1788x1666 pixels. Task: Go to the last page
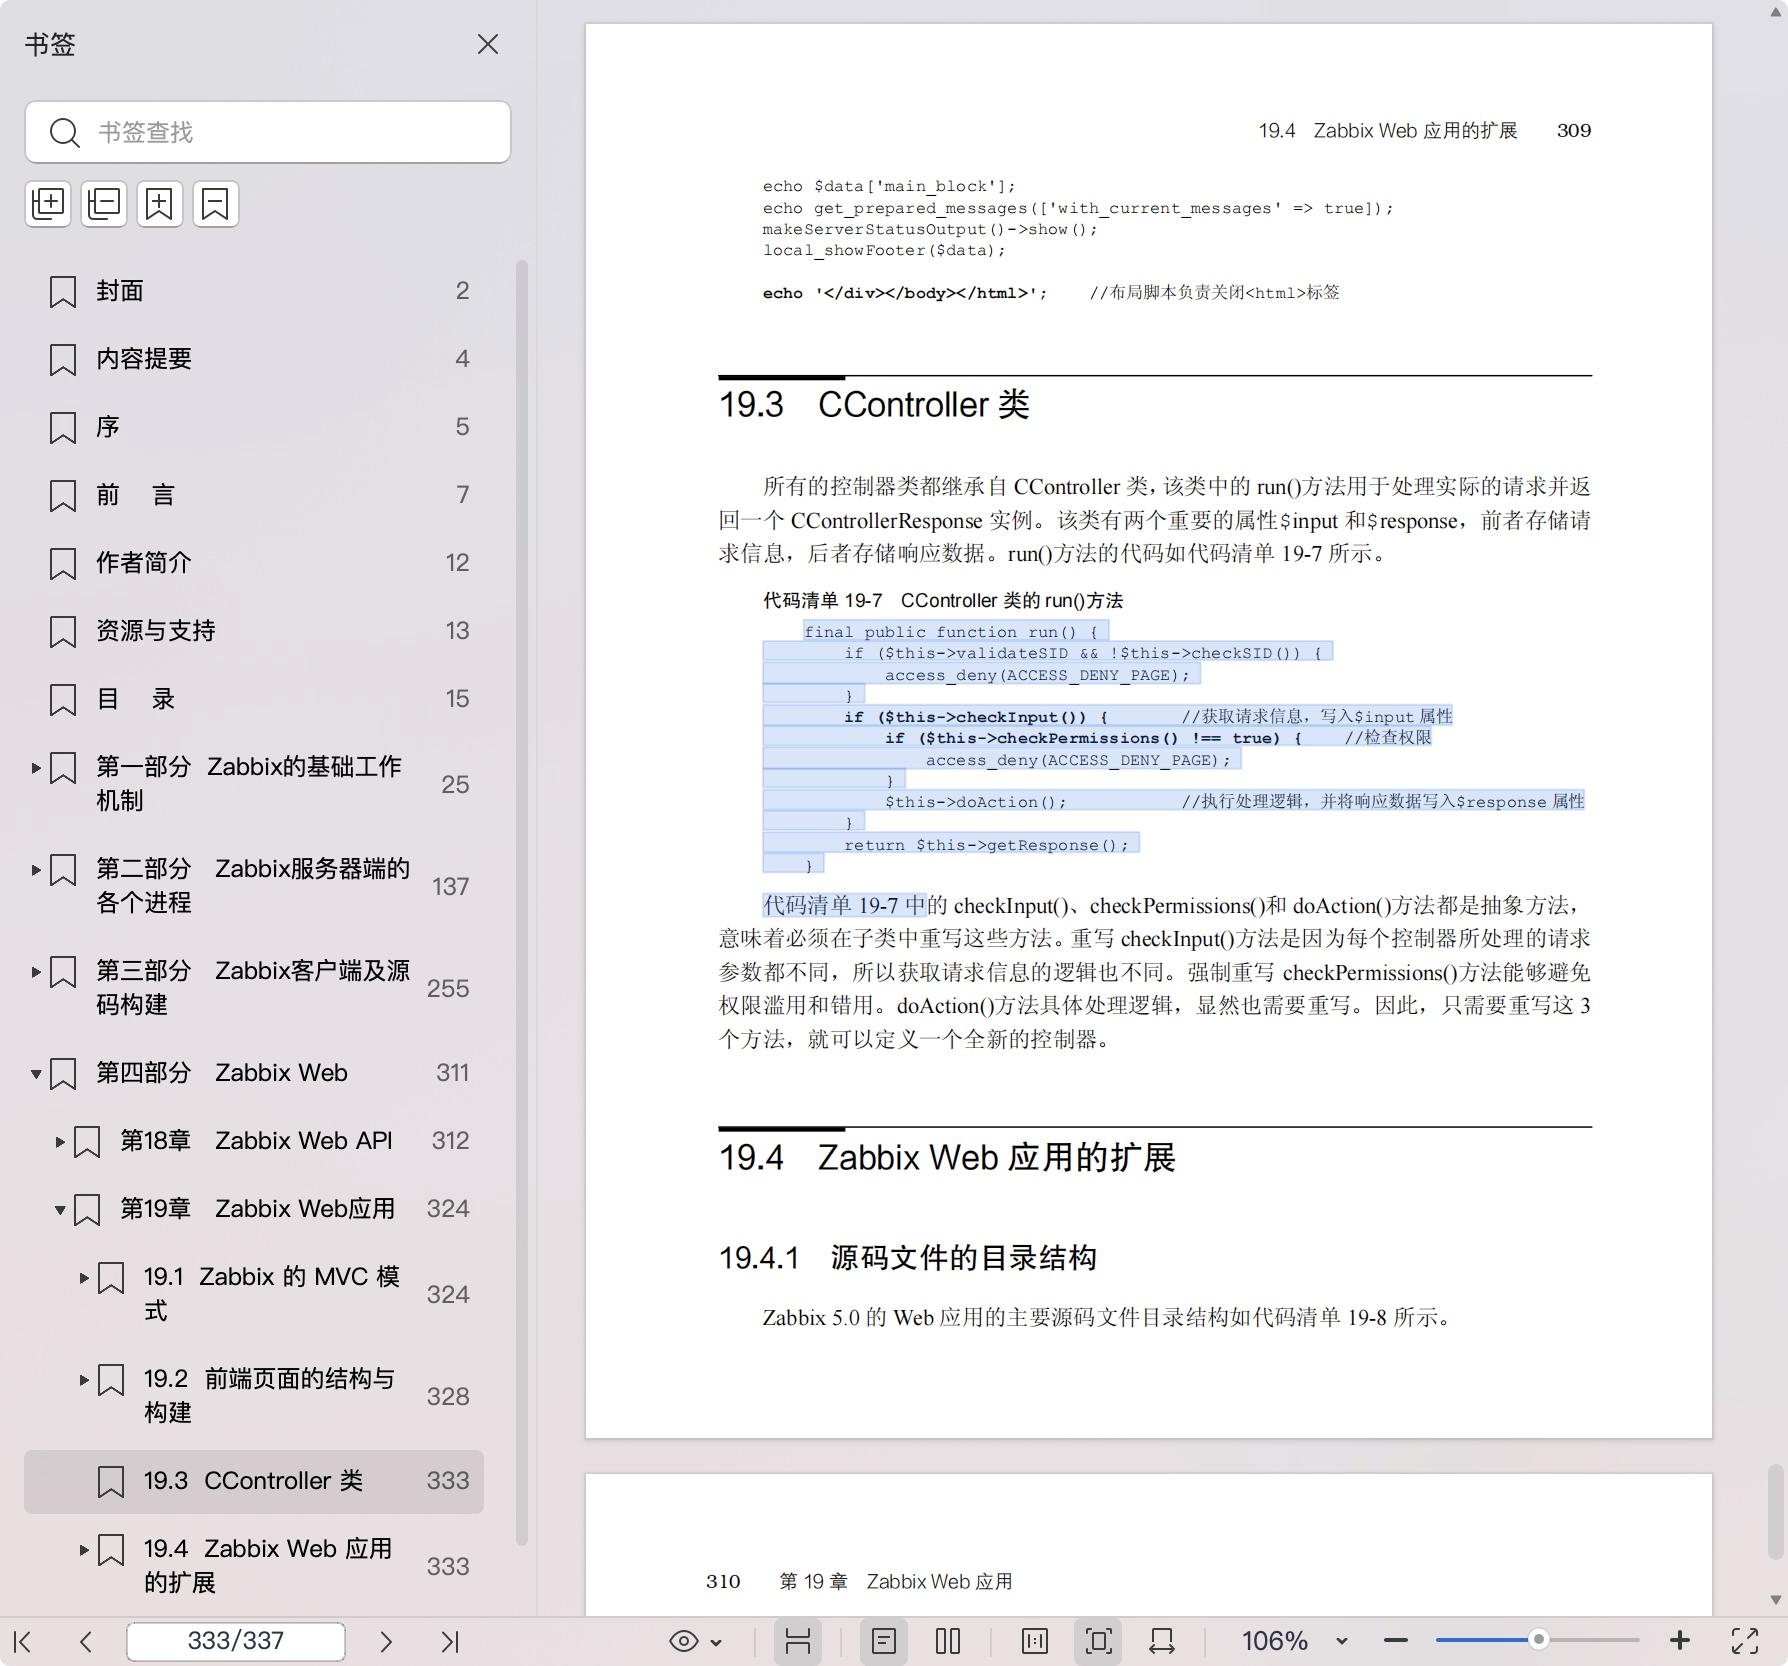450,1641
